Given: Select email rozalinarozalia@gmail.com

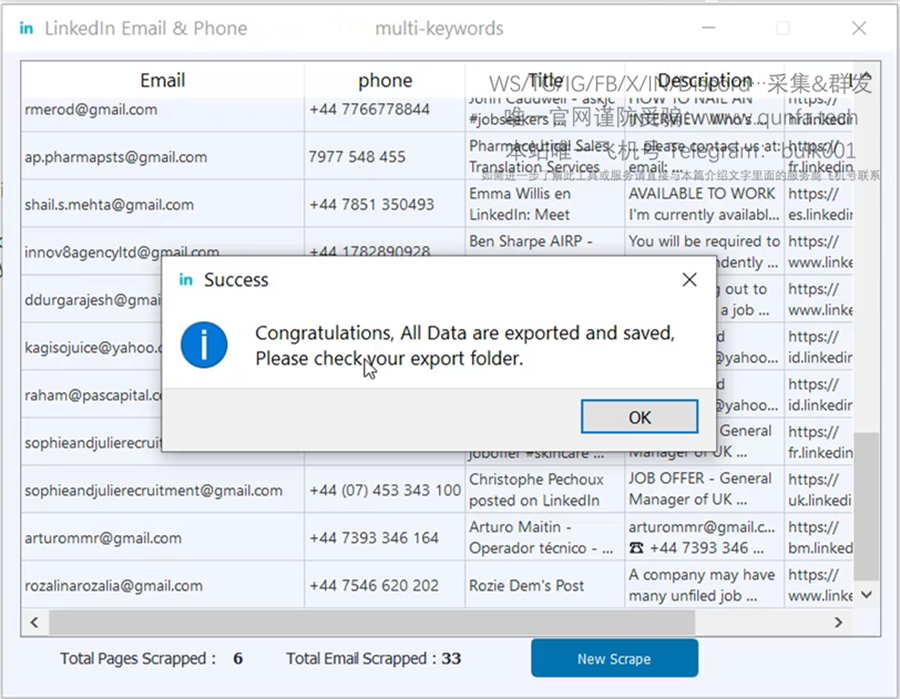Looking at the screenshot, I should [x=114, y=585].
